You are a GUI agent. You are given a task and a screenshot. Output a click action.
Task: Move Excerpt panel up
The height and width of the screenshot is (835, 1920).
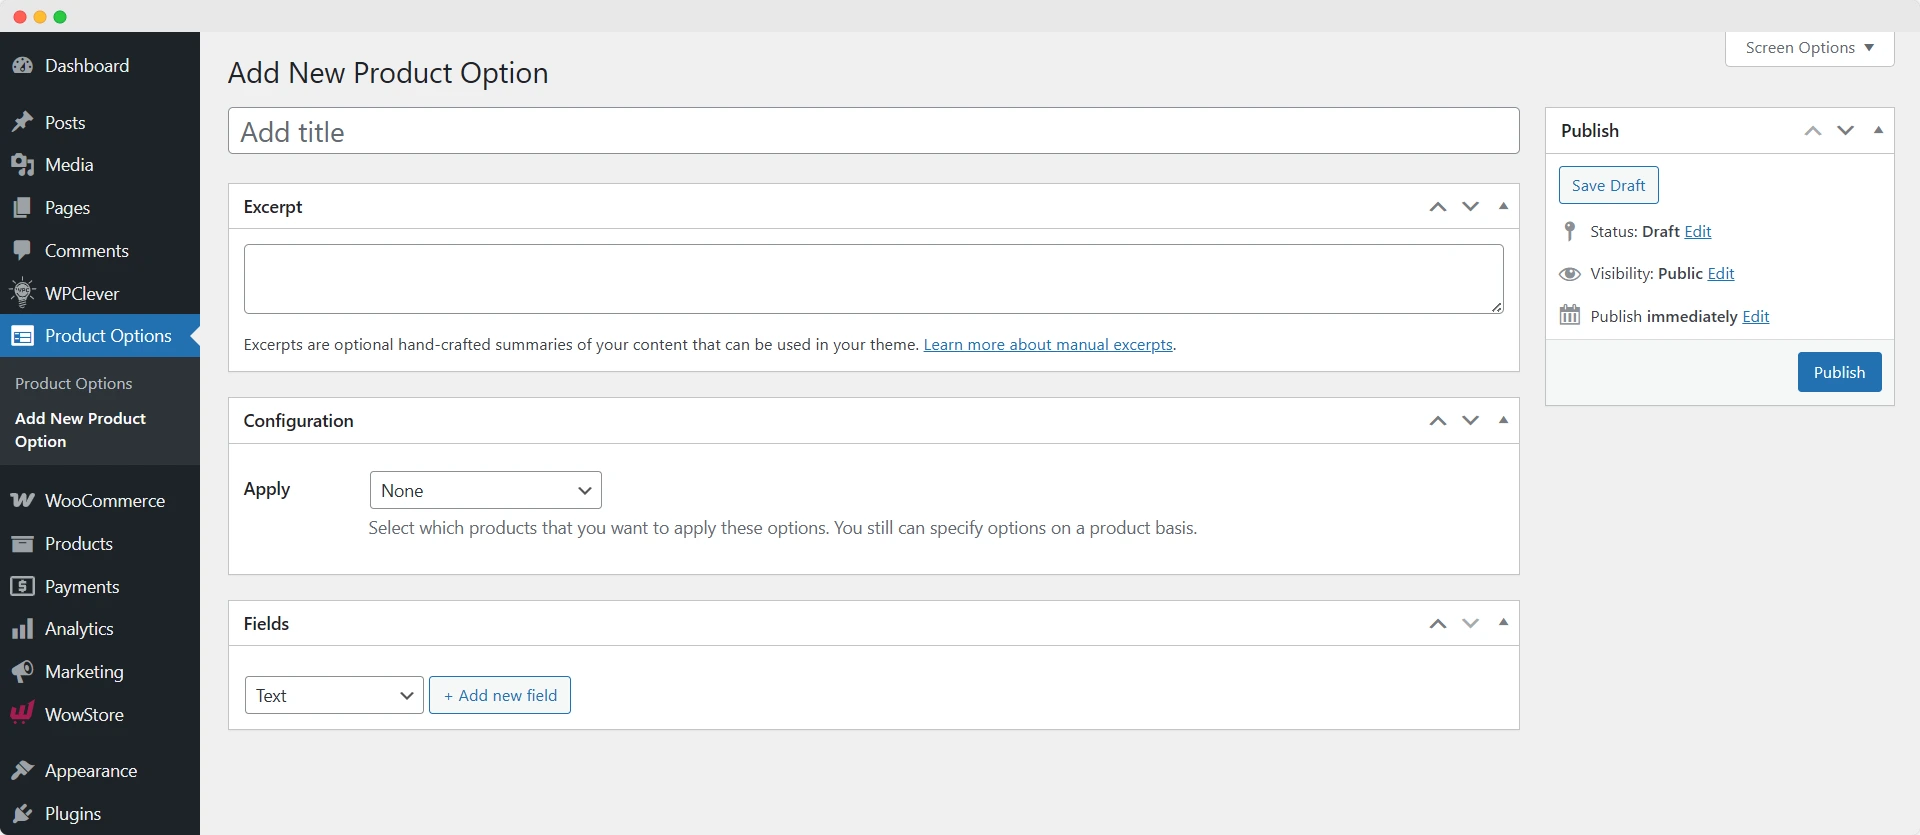[1438, 207]
